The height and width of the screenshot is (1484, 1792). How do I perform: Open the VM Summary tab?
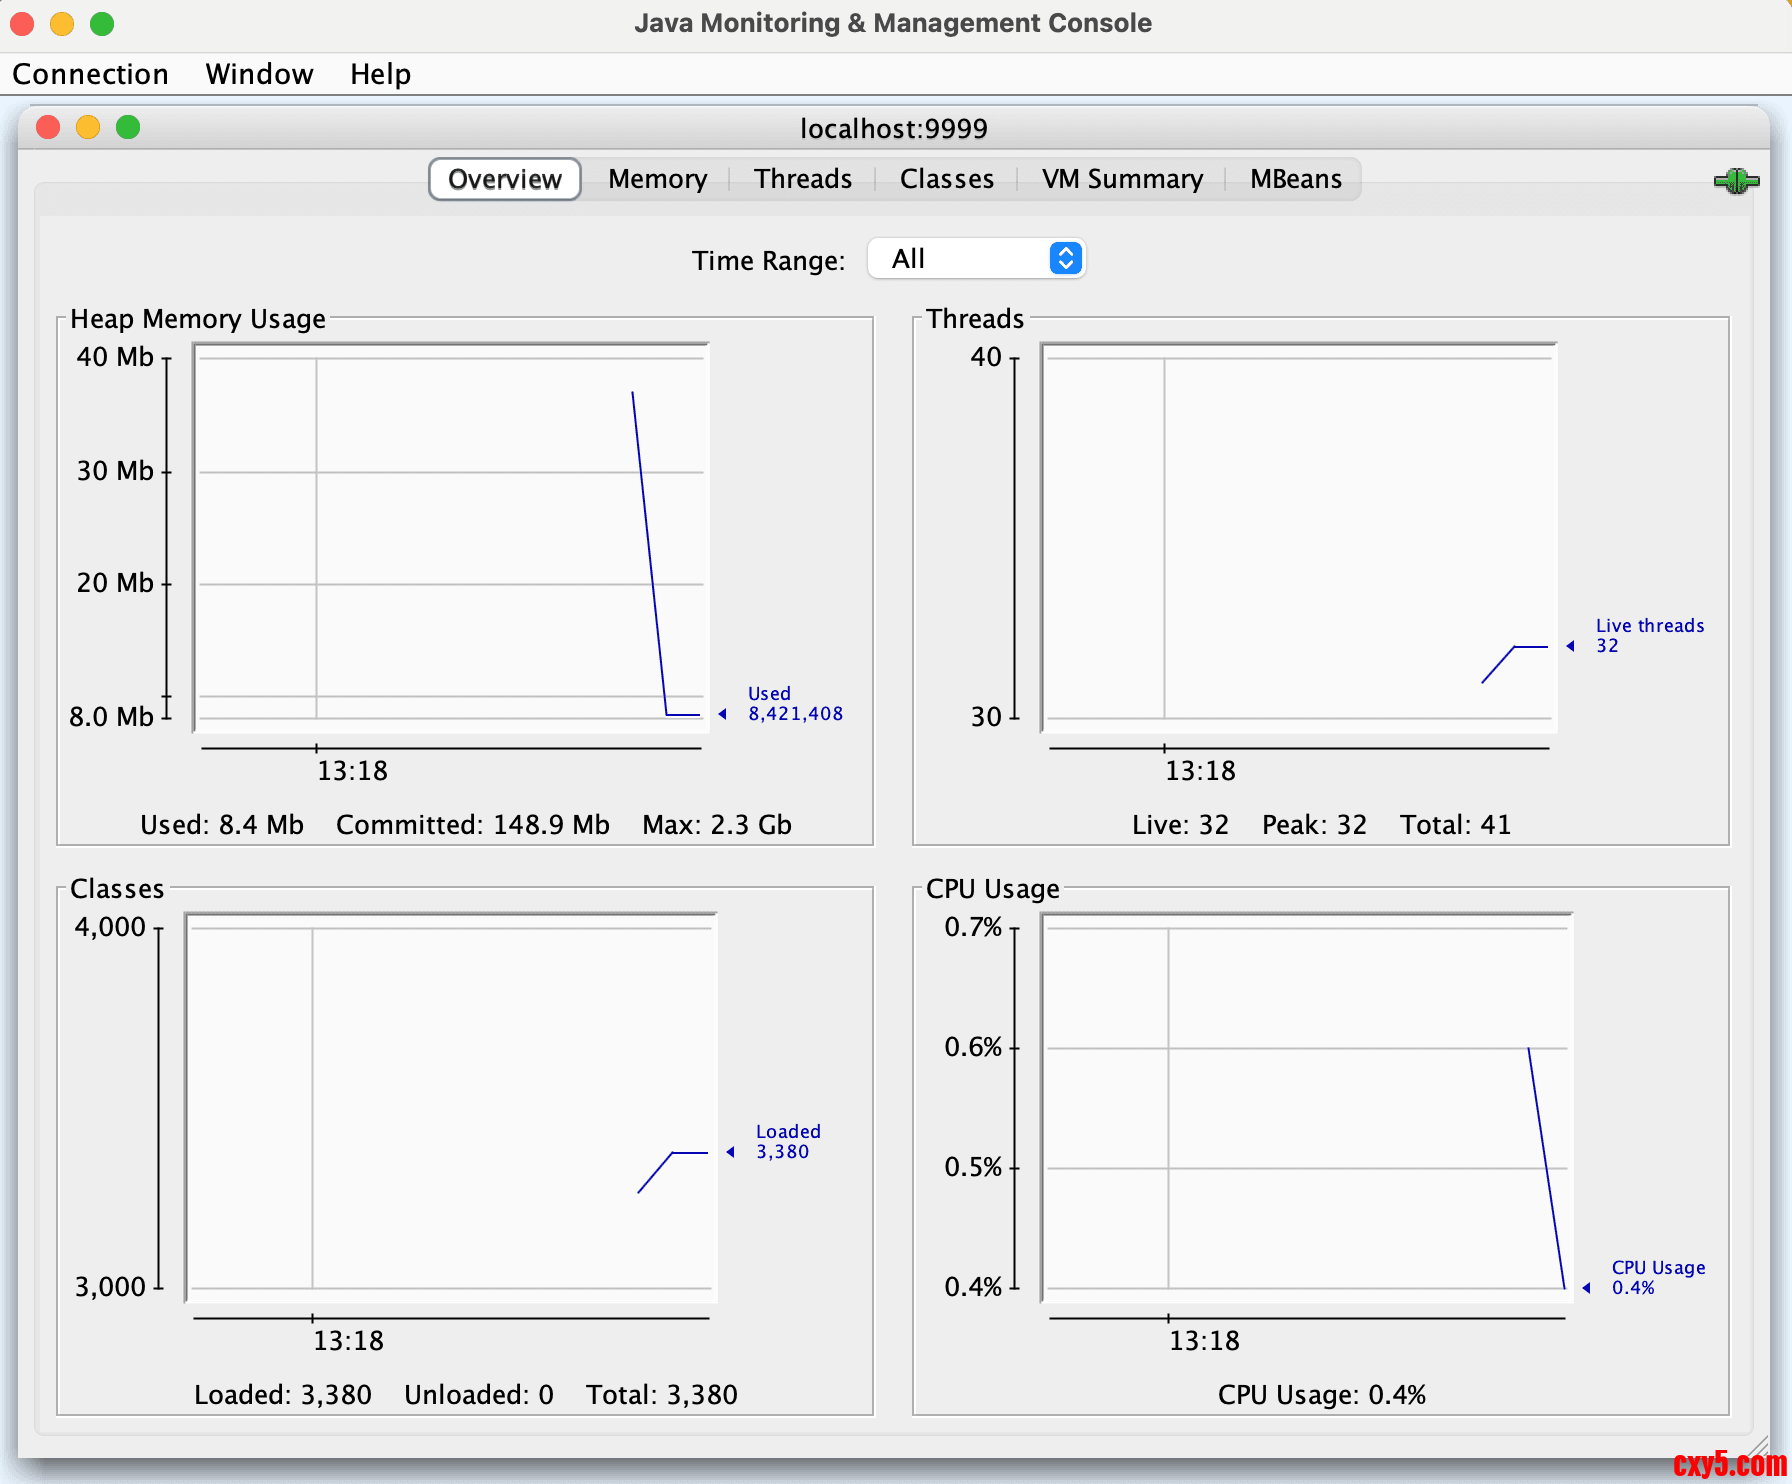pyautogui.click(x=1121, y=179)
